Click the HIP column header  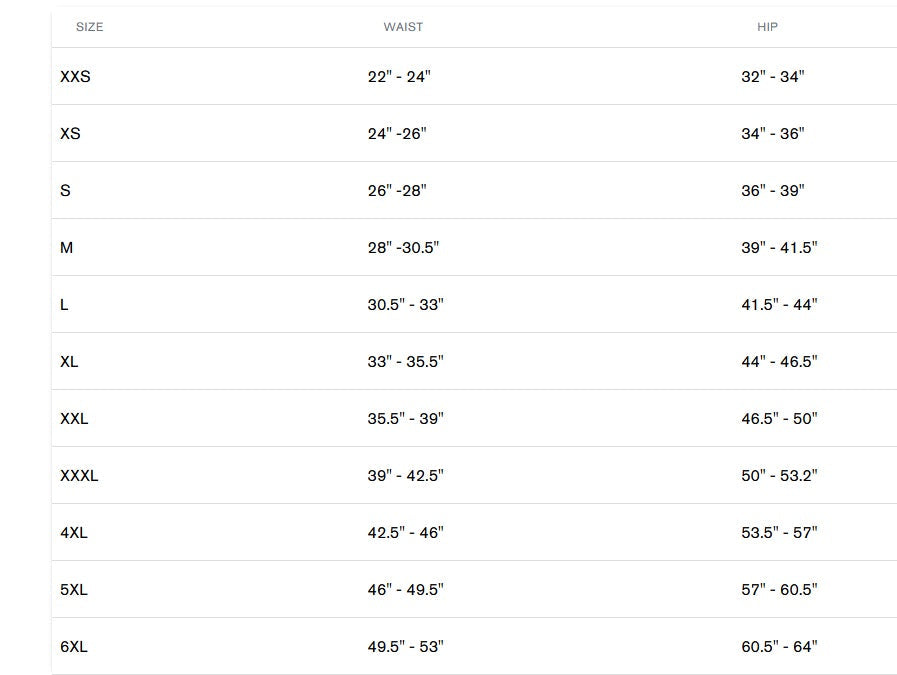click(x=767, y=27)
